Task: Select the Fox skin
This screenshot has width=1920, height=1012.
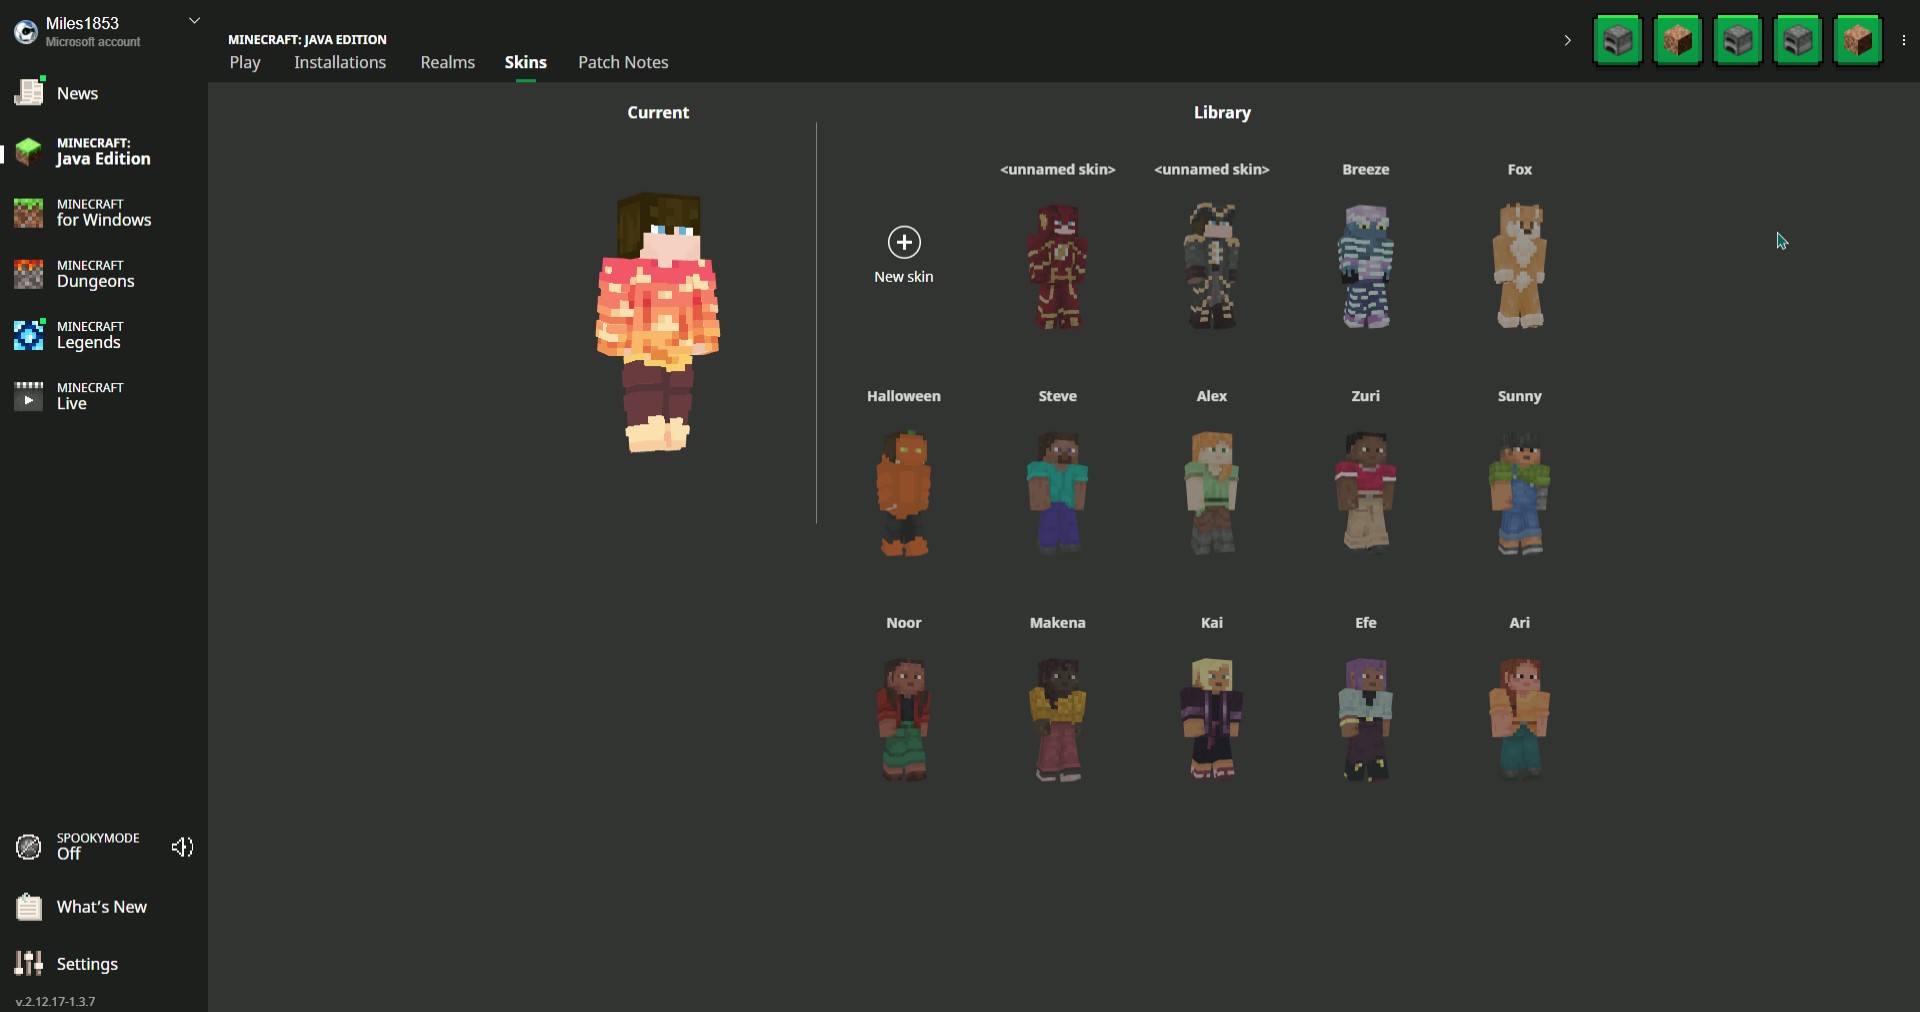Action: [x=1519, y=265]
